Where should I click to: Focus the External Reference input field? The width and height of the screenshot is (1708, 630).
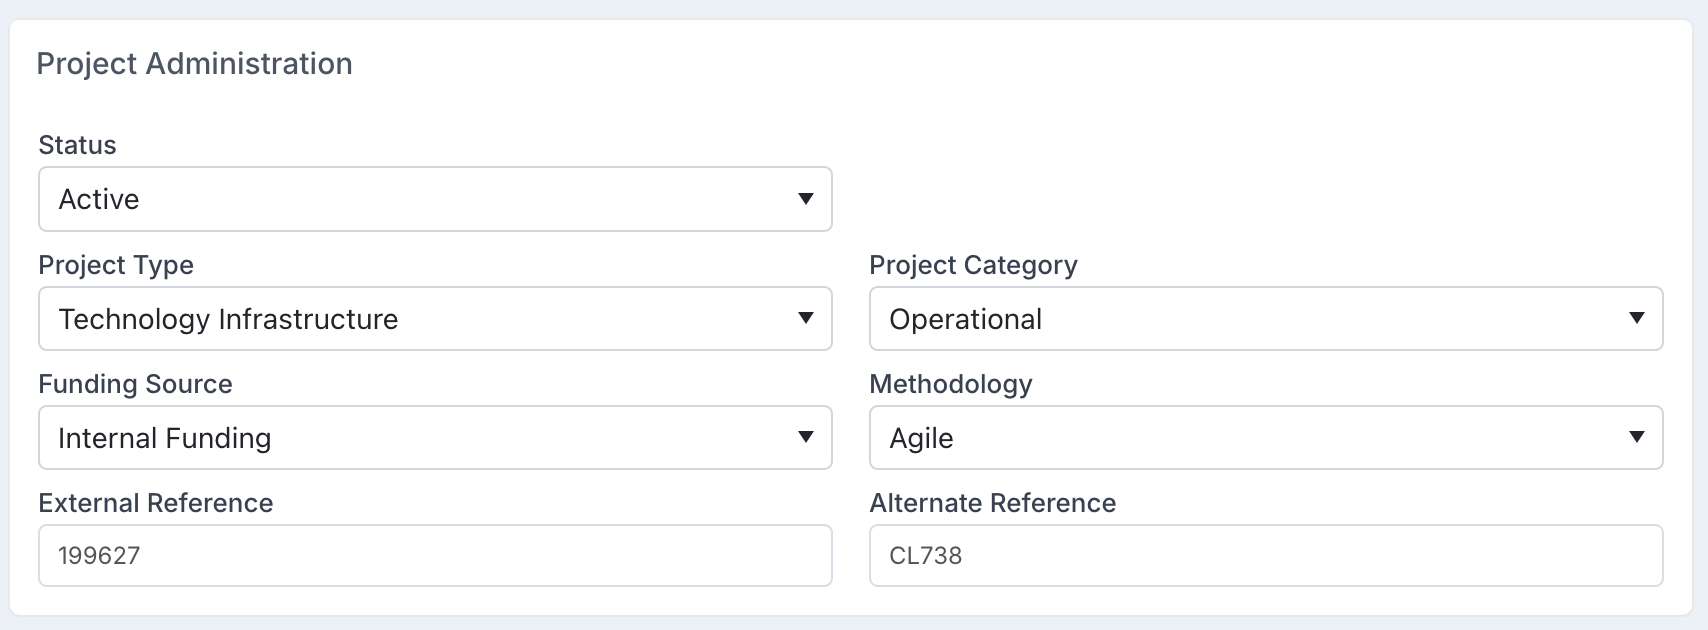point(435,555)
